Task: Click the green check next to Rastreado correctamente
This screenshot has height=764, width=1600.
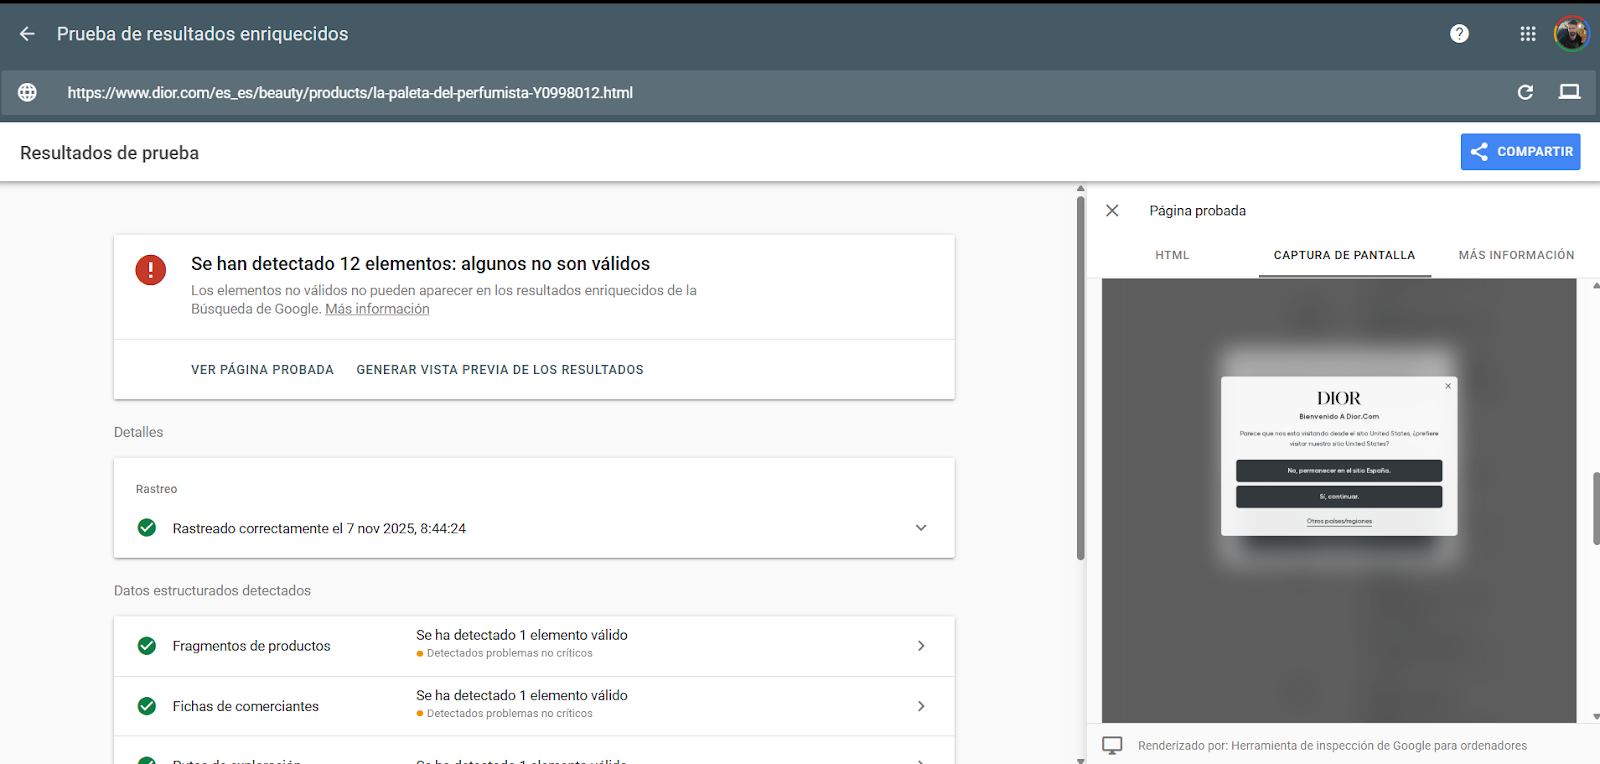Action: point(146,527)
